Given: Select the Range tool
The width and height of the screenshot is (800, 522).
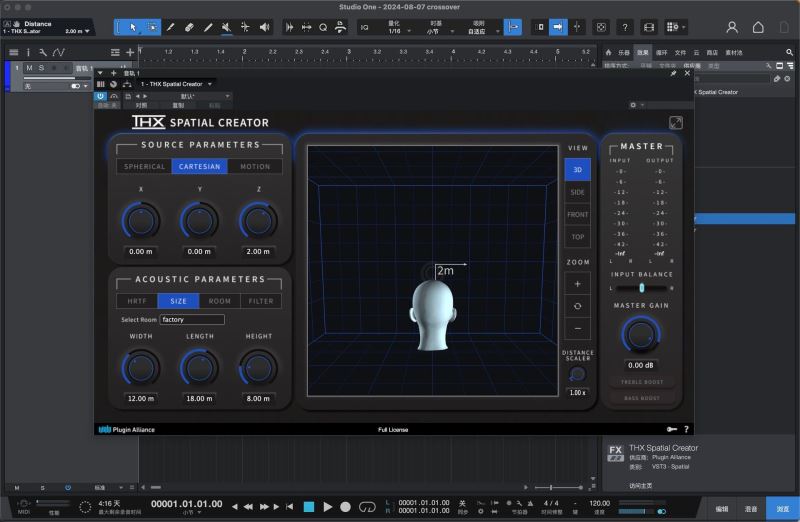Looking at the screenshot, I should click(x=152, y=27).
